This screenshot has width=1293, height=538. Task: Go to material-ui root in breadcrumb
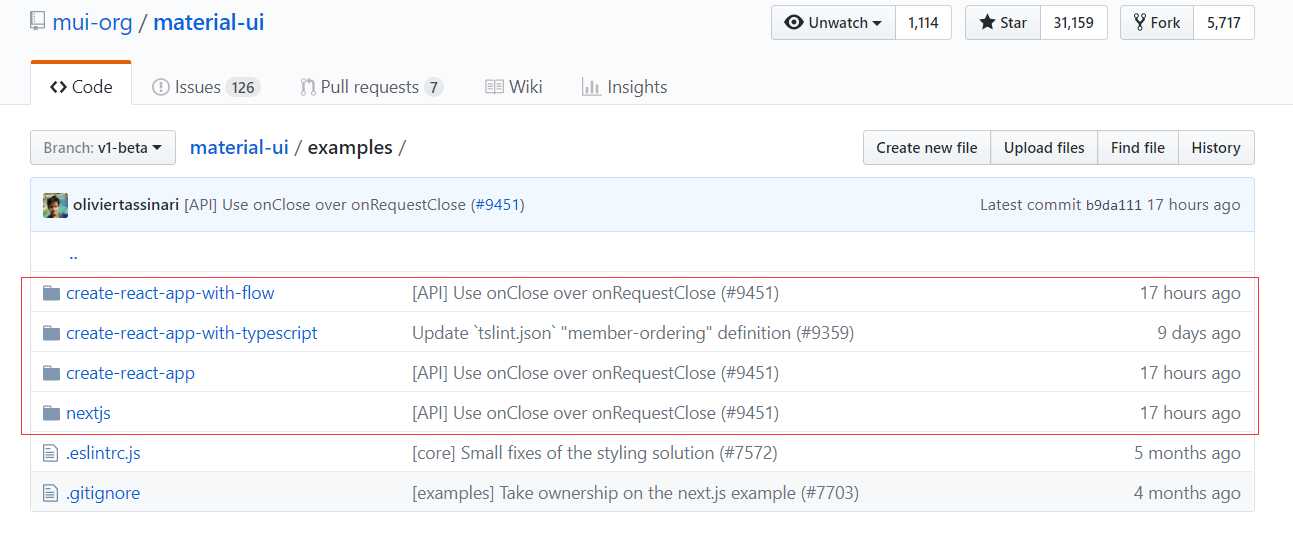(239, 148)
